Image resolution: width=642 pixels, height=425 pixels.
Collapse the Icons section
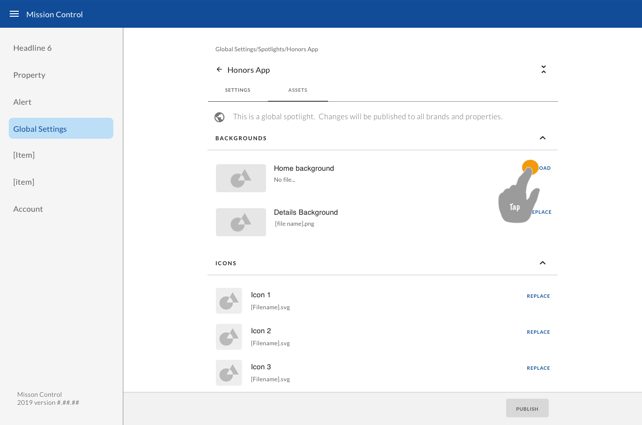click(543, 263)
